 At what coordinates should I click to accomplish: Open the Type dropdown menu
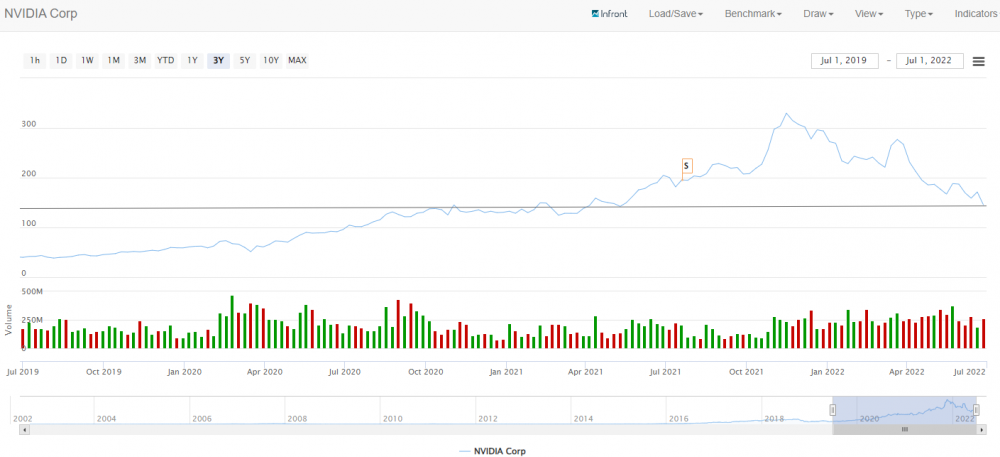(x=919, y=13)
